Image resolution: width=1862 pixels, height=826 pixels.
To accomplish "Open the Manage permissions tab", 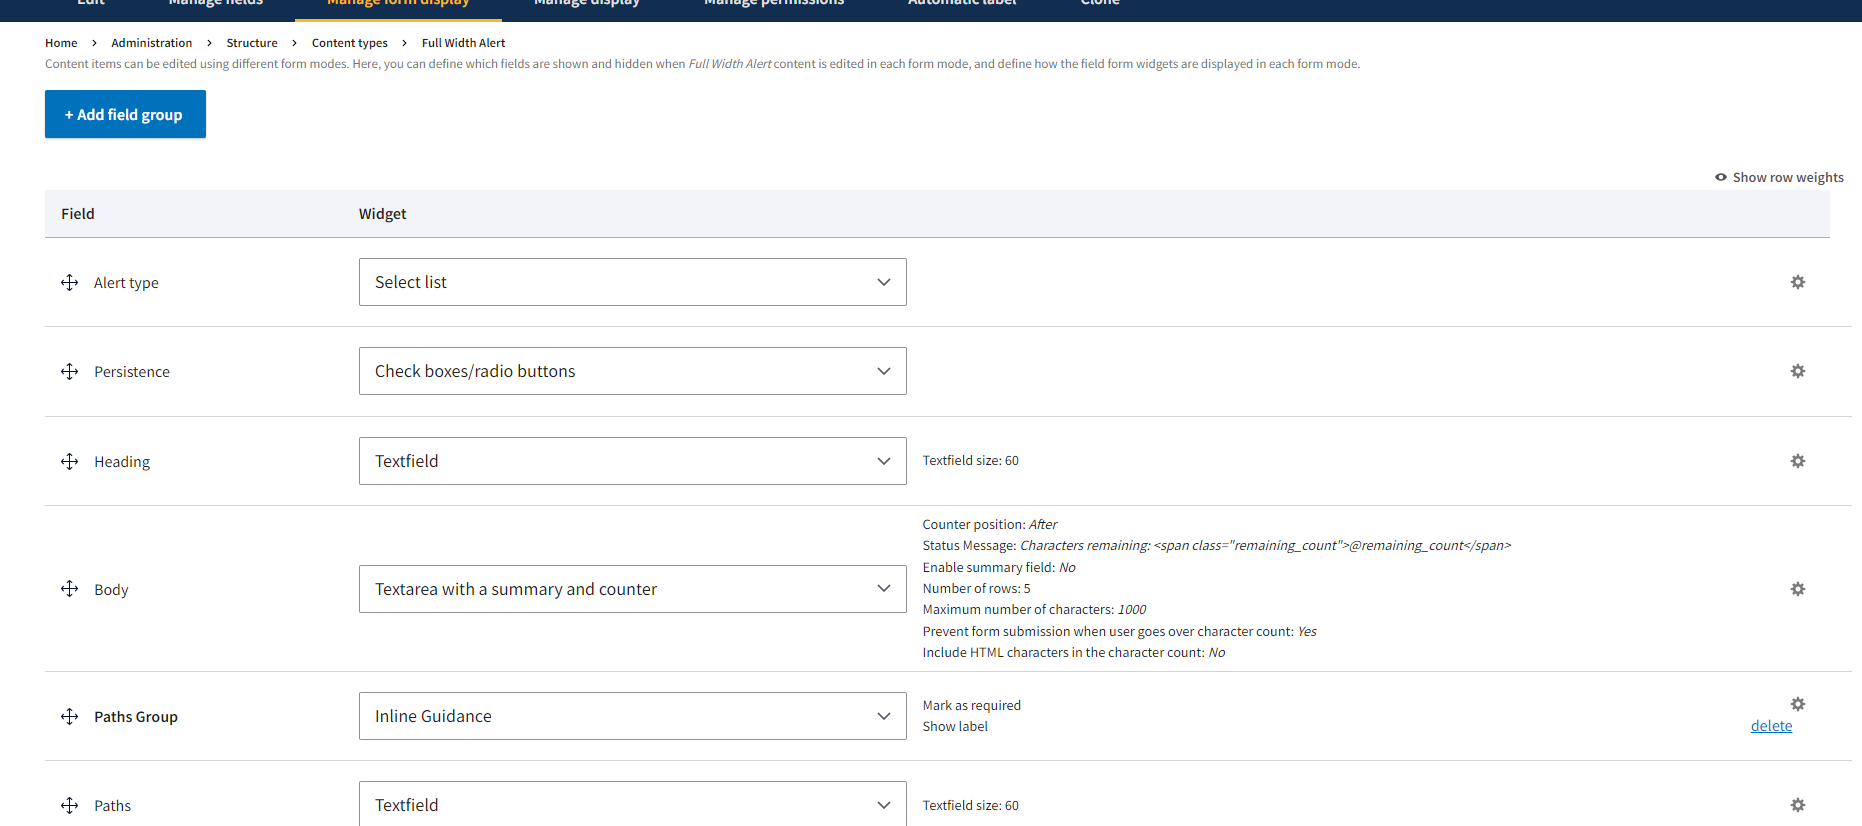I will pos(774,5).
